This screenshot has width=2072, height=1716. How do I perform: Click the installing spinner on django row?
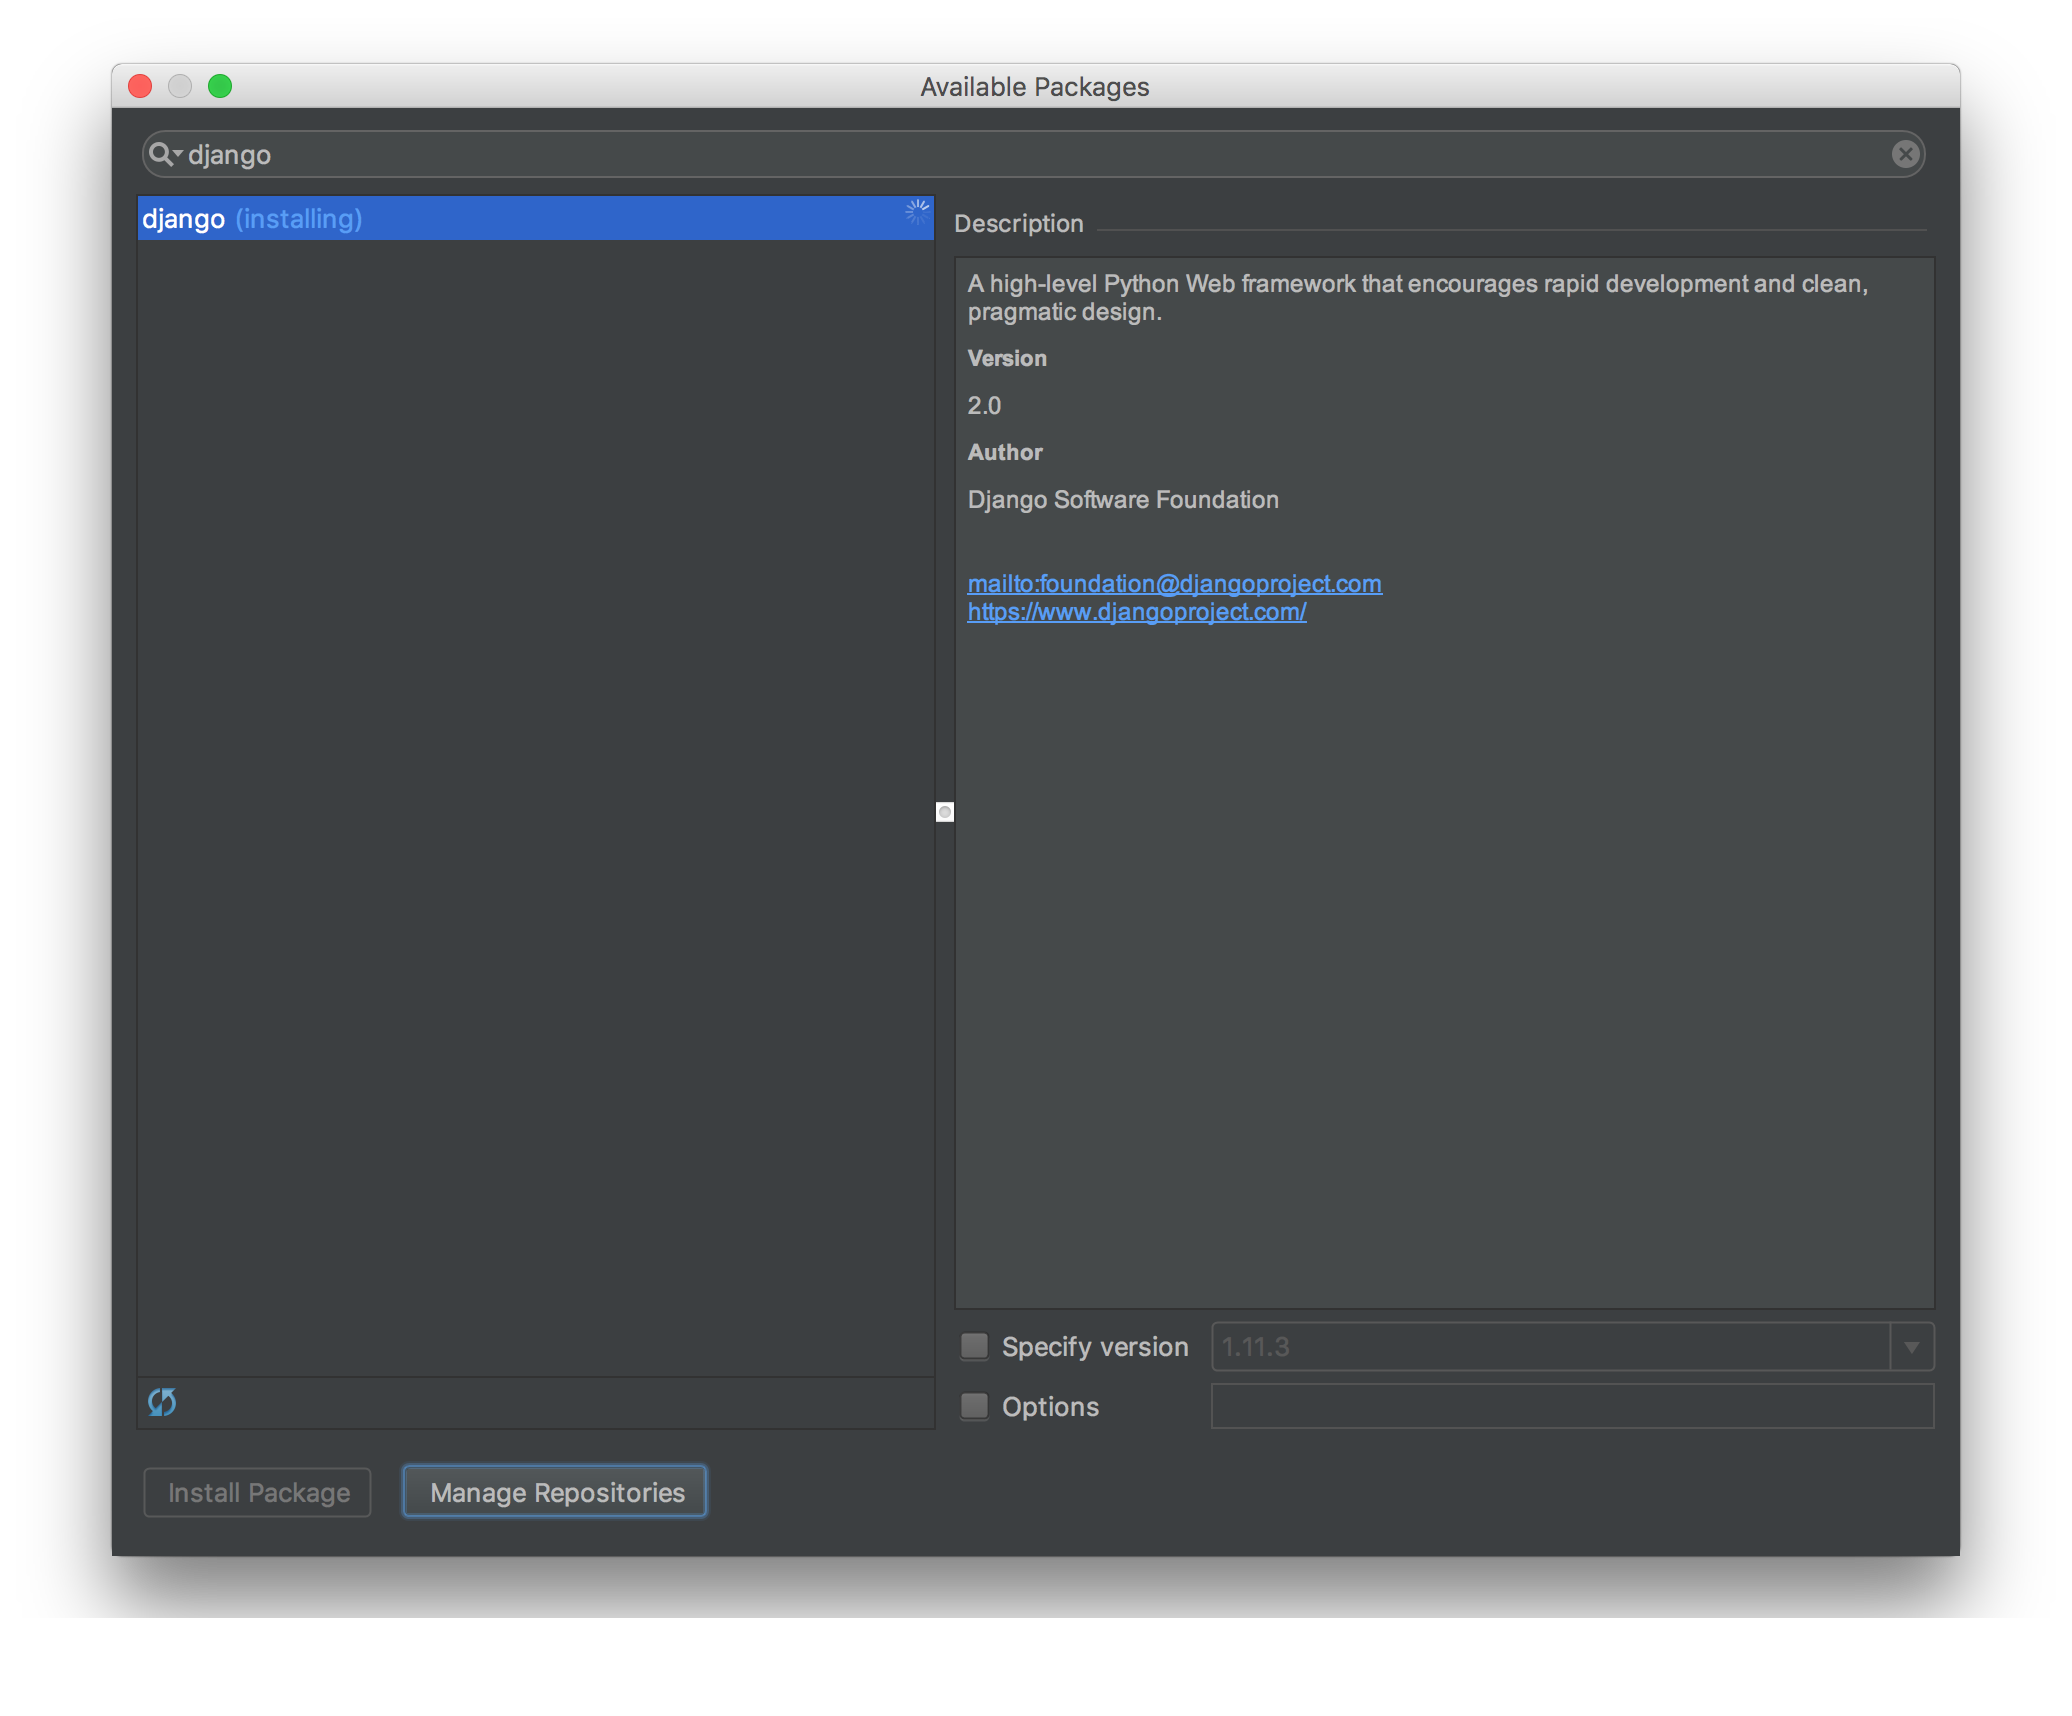click(916, 212)
